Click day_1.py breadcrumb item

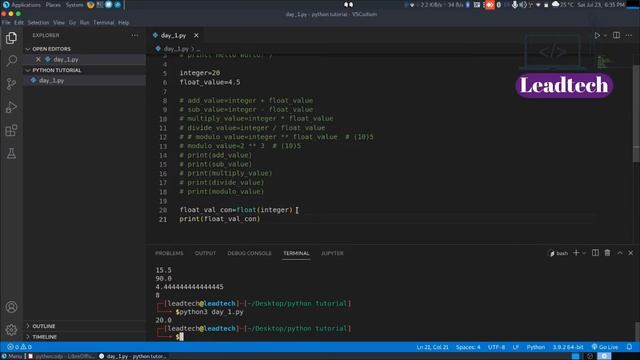point(176,49)
